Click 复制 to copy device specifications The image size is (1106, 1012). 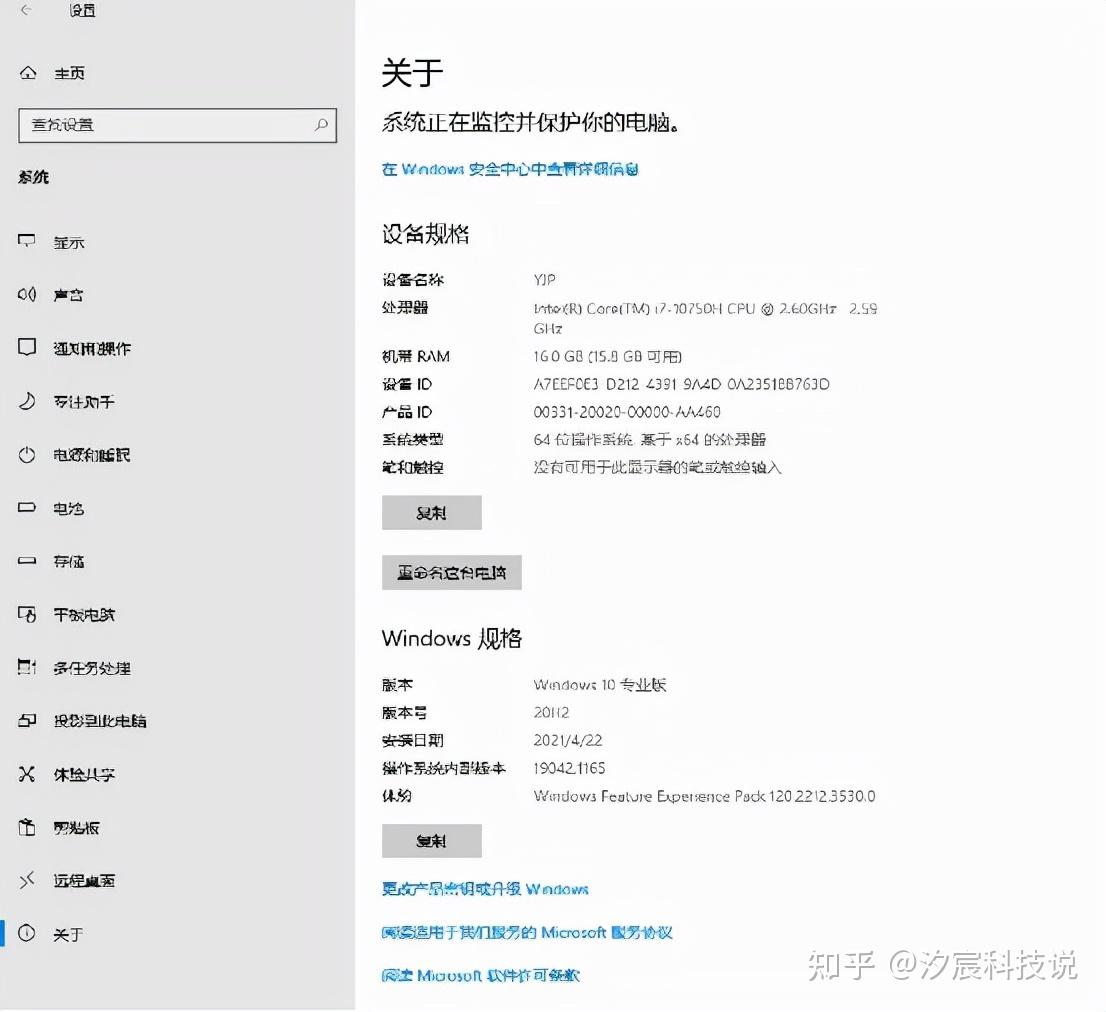pos(431,512)
